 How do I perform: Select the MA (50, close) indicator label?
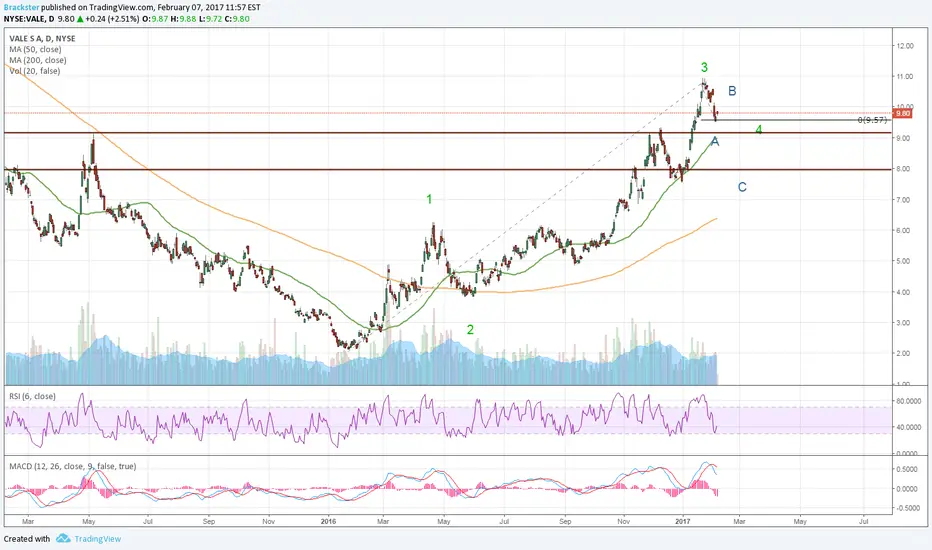coord(35,49)
